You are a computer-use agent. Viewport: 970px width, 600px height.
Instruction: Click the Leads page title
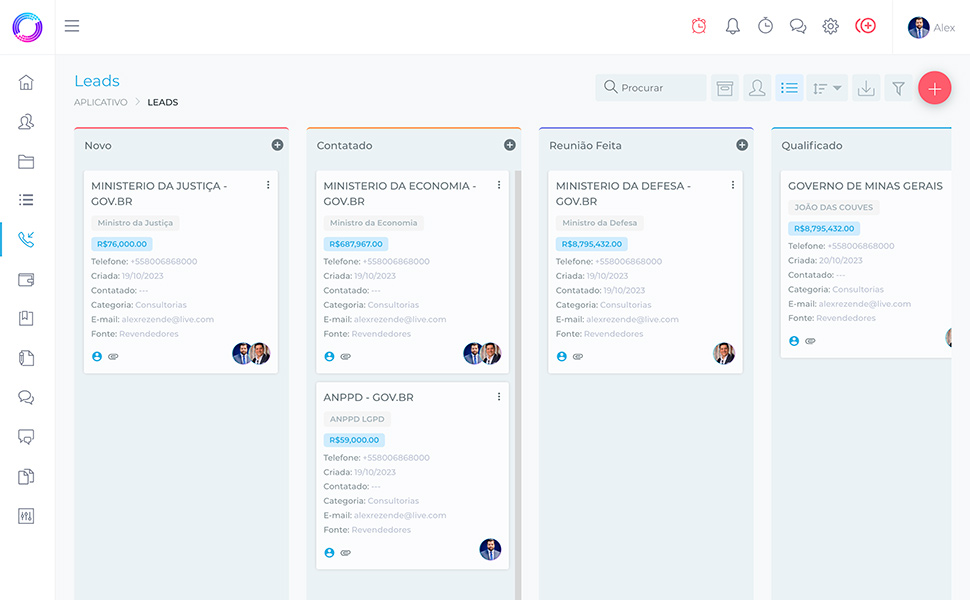[x=97, y=81]
